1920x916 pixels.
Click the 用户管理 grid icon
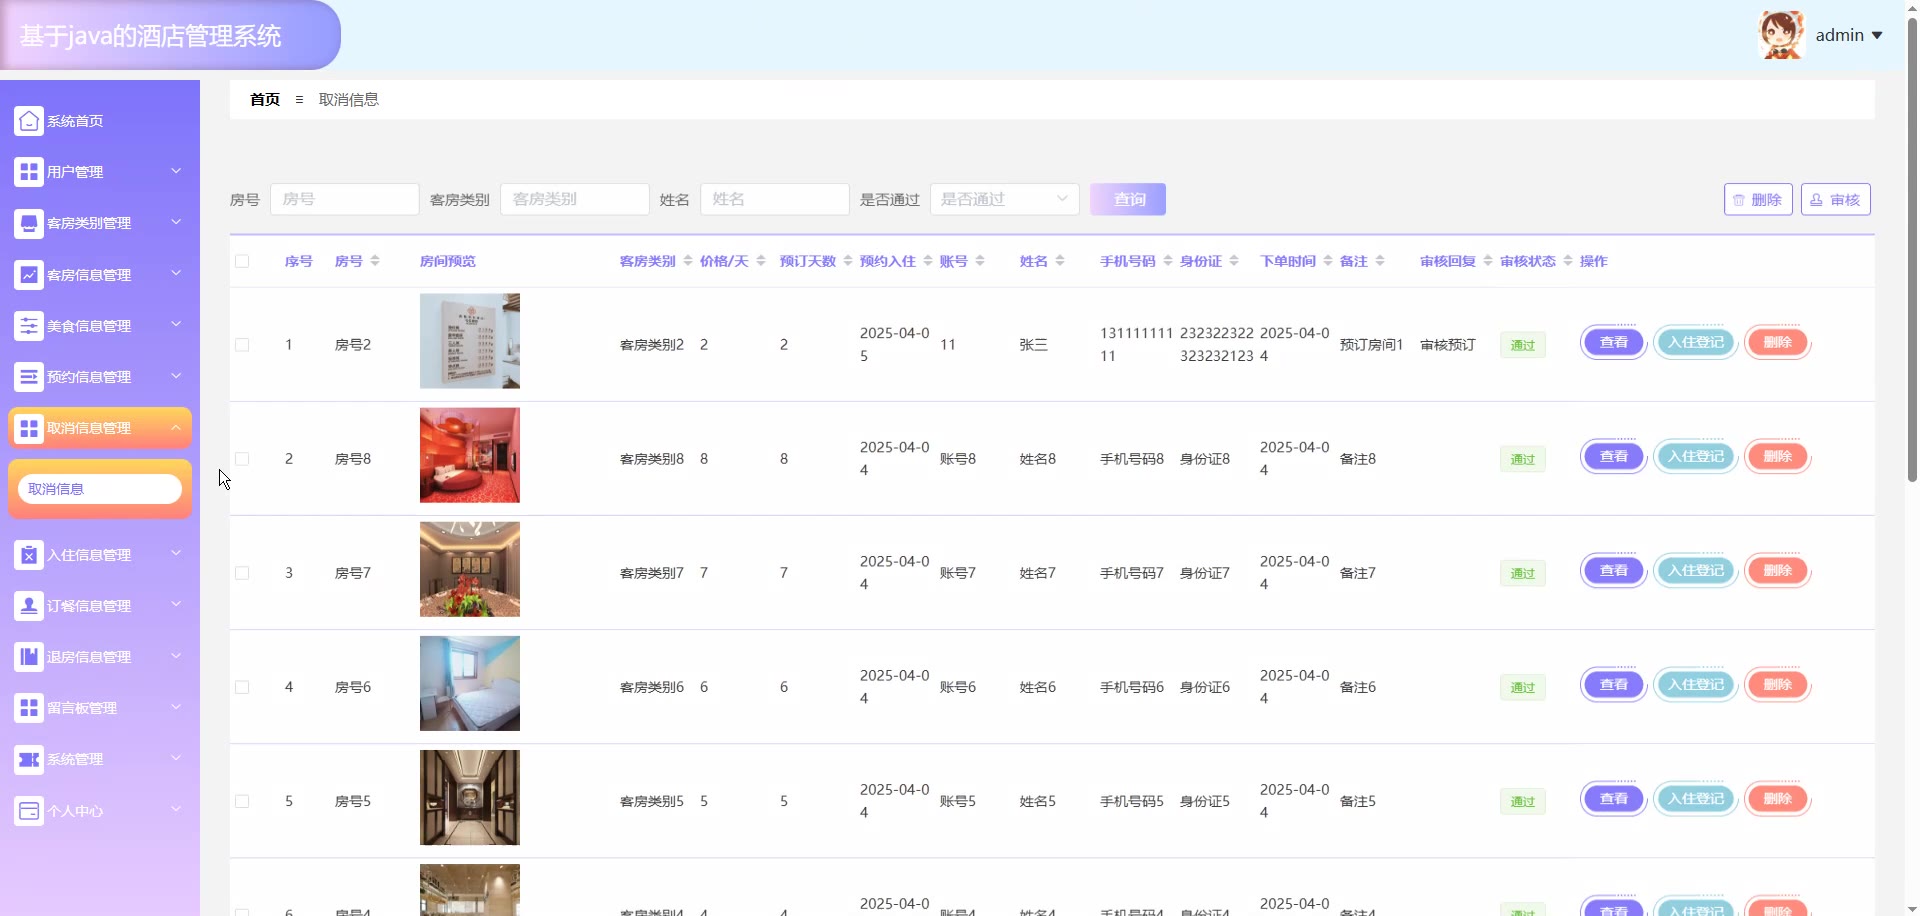[x=29, y=172]
